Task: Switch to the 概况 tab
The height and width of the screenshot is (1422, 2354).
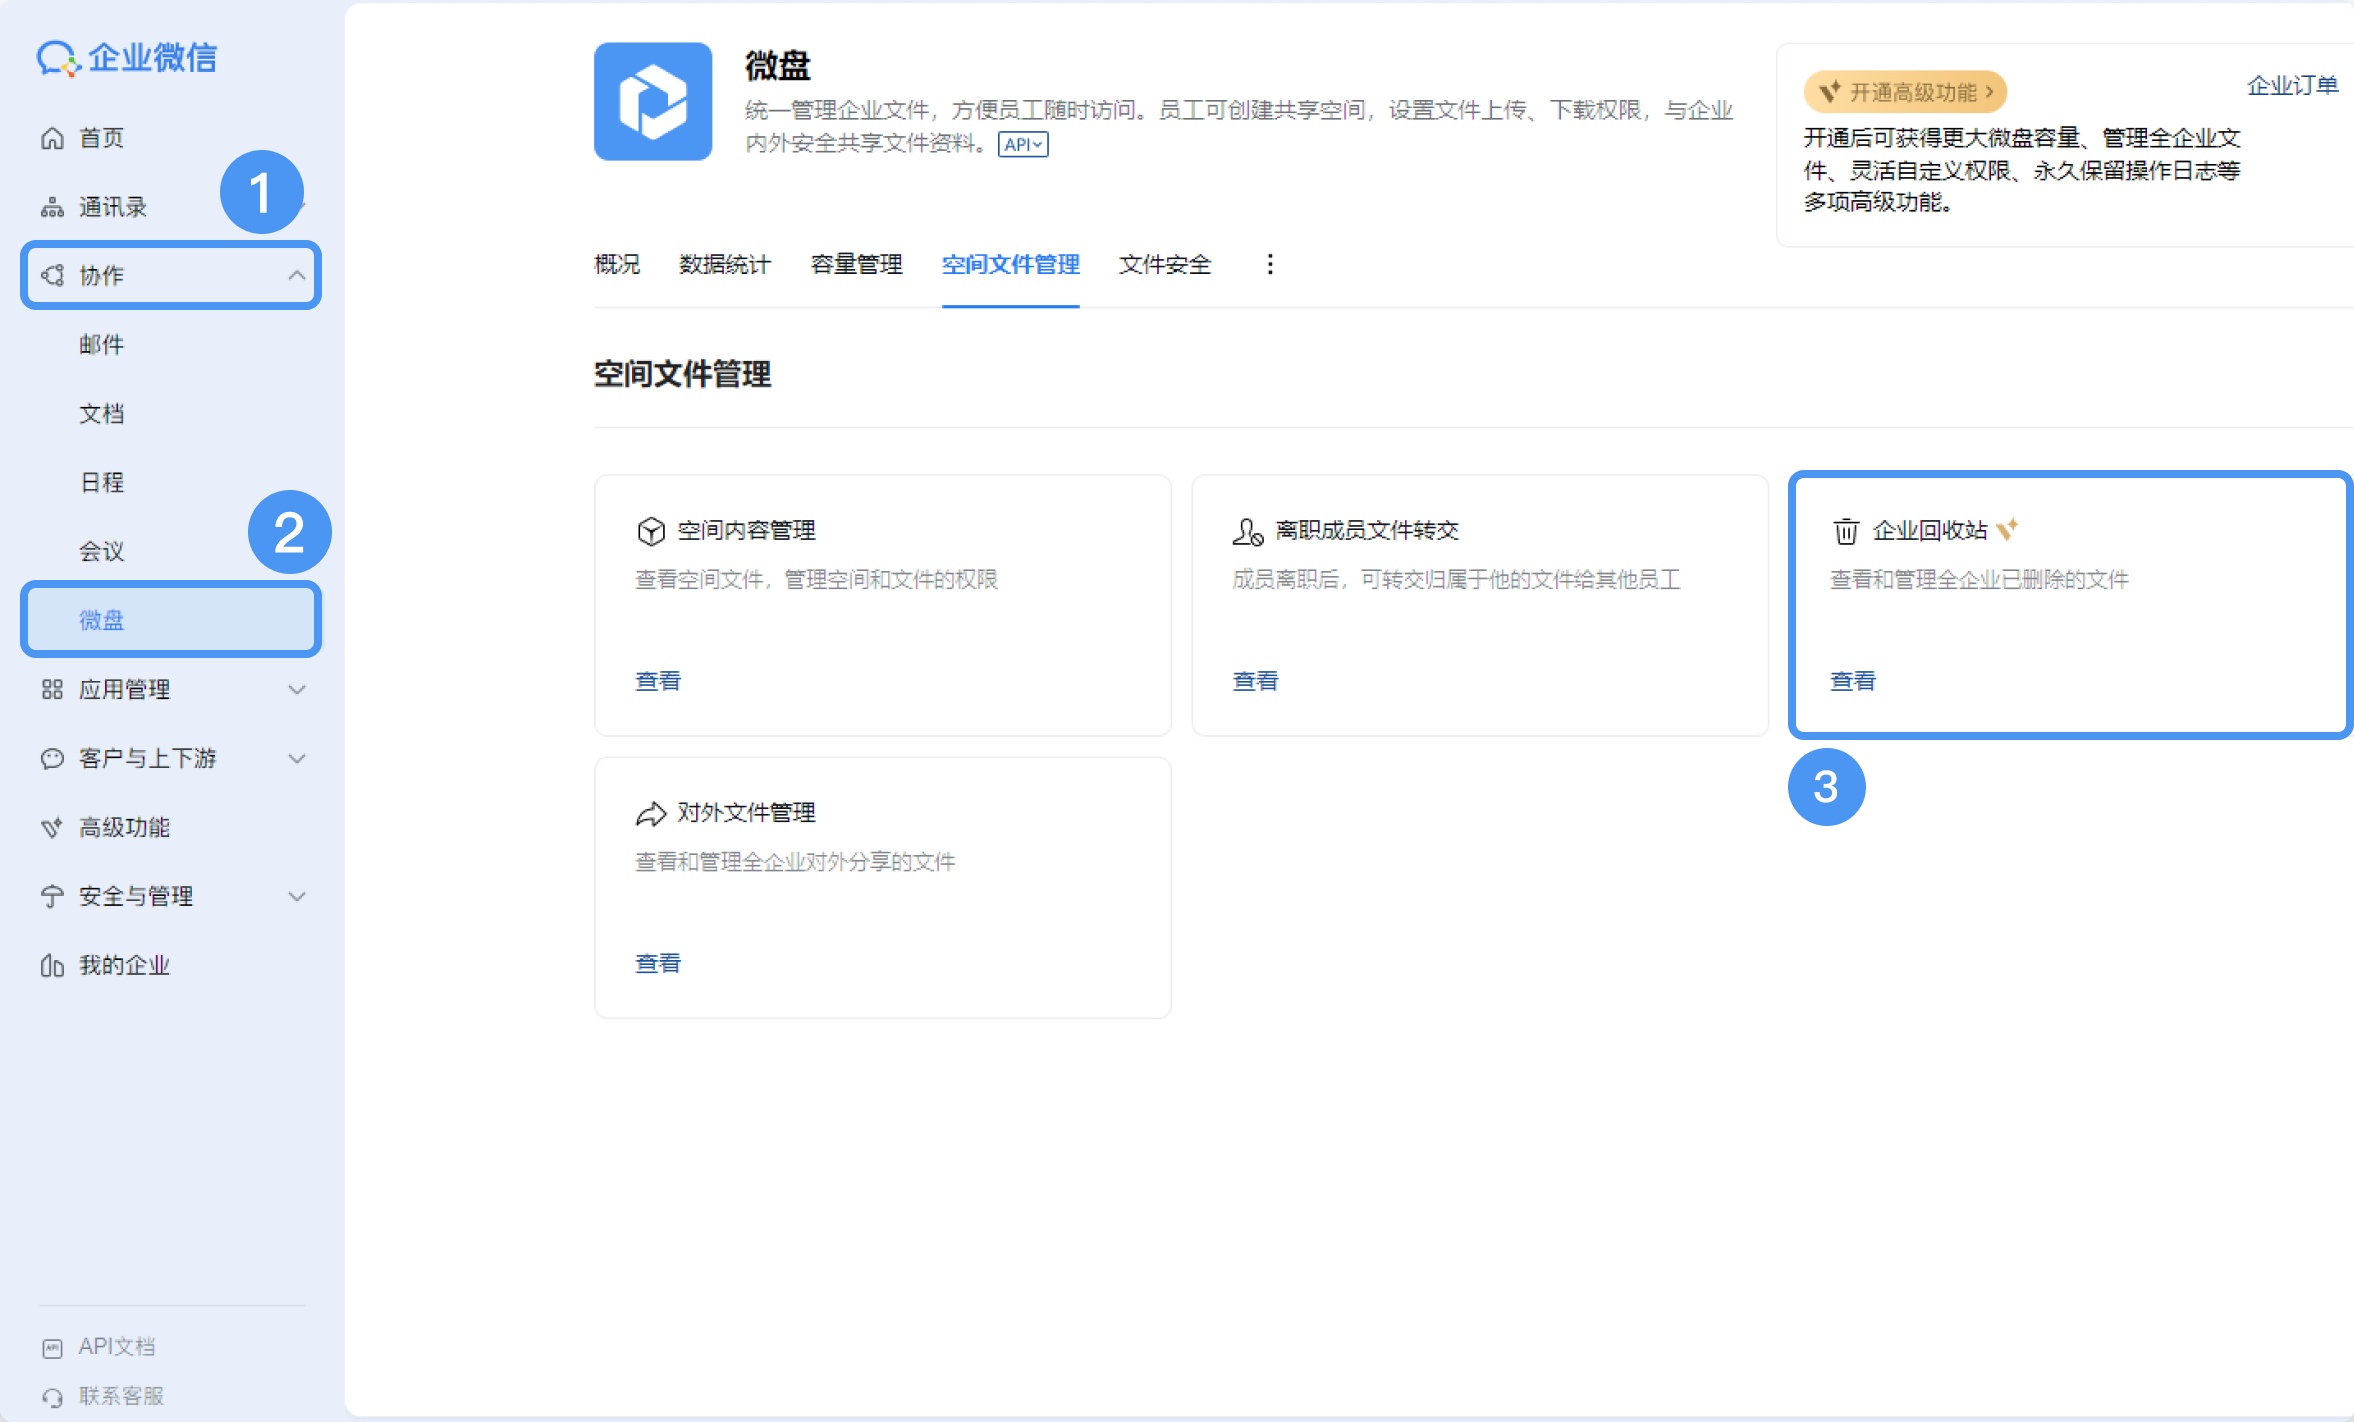Action: [617, 264]
